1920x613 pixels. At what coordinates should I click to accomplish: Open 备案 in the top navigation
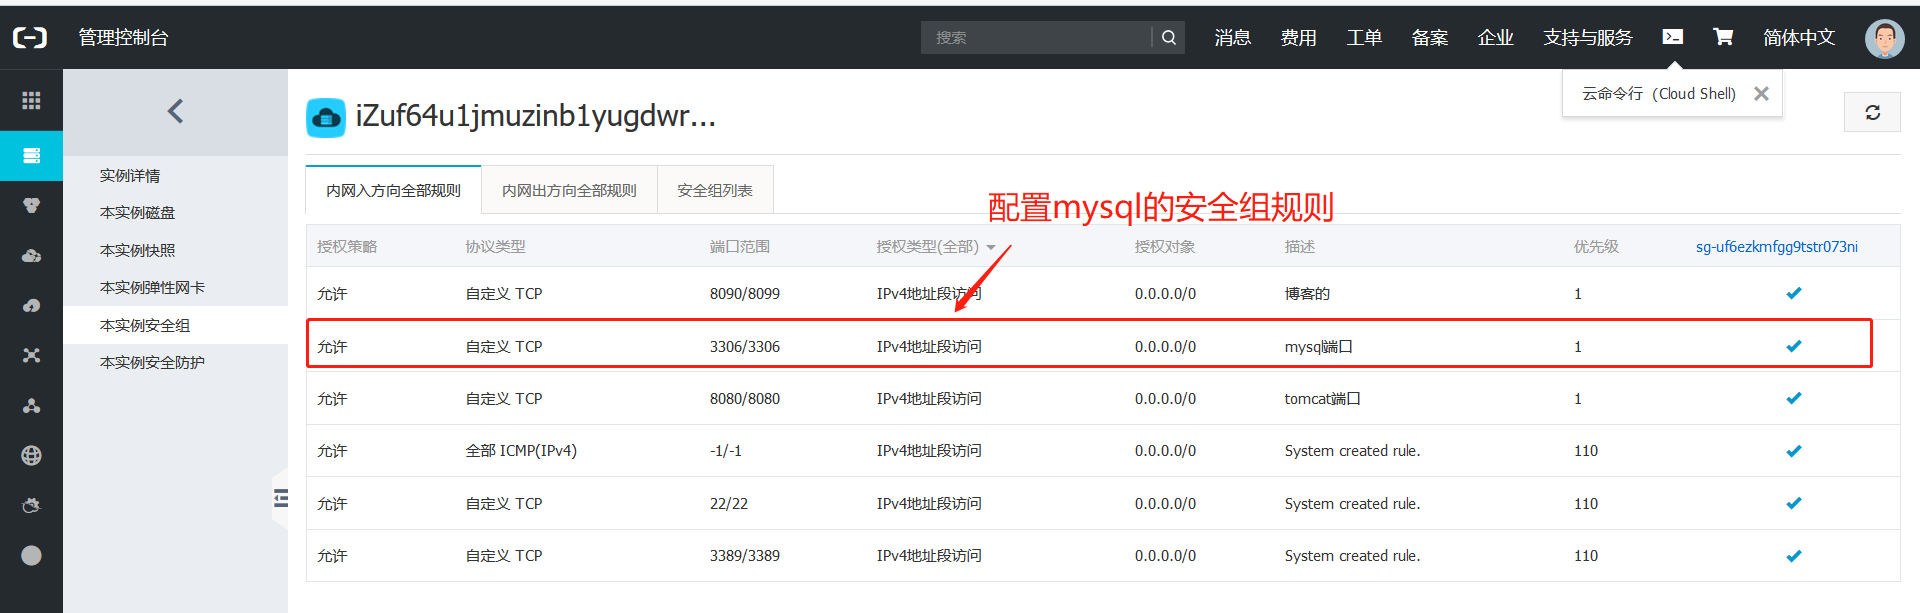pyautogui.click(x=1430, y=37)
